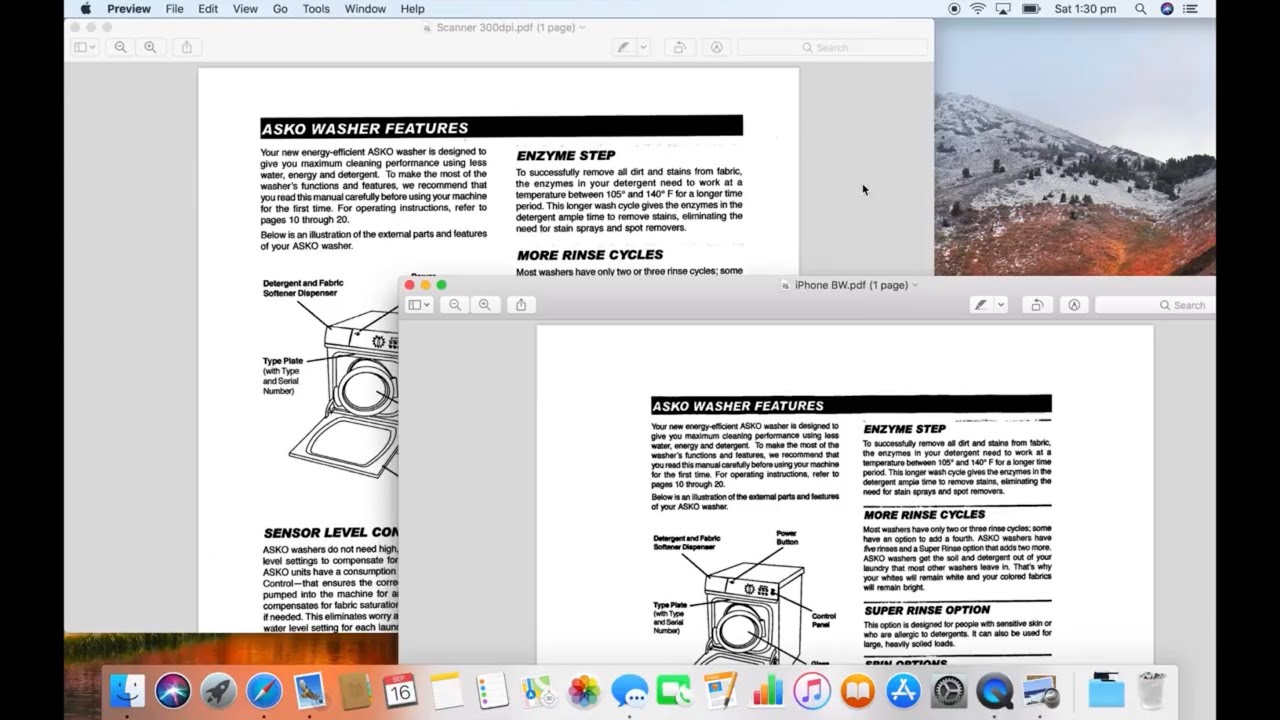The width and height of the screenshot is (1280, 720).
Task: Open Maps from the Dock
Action: (538, 691)
